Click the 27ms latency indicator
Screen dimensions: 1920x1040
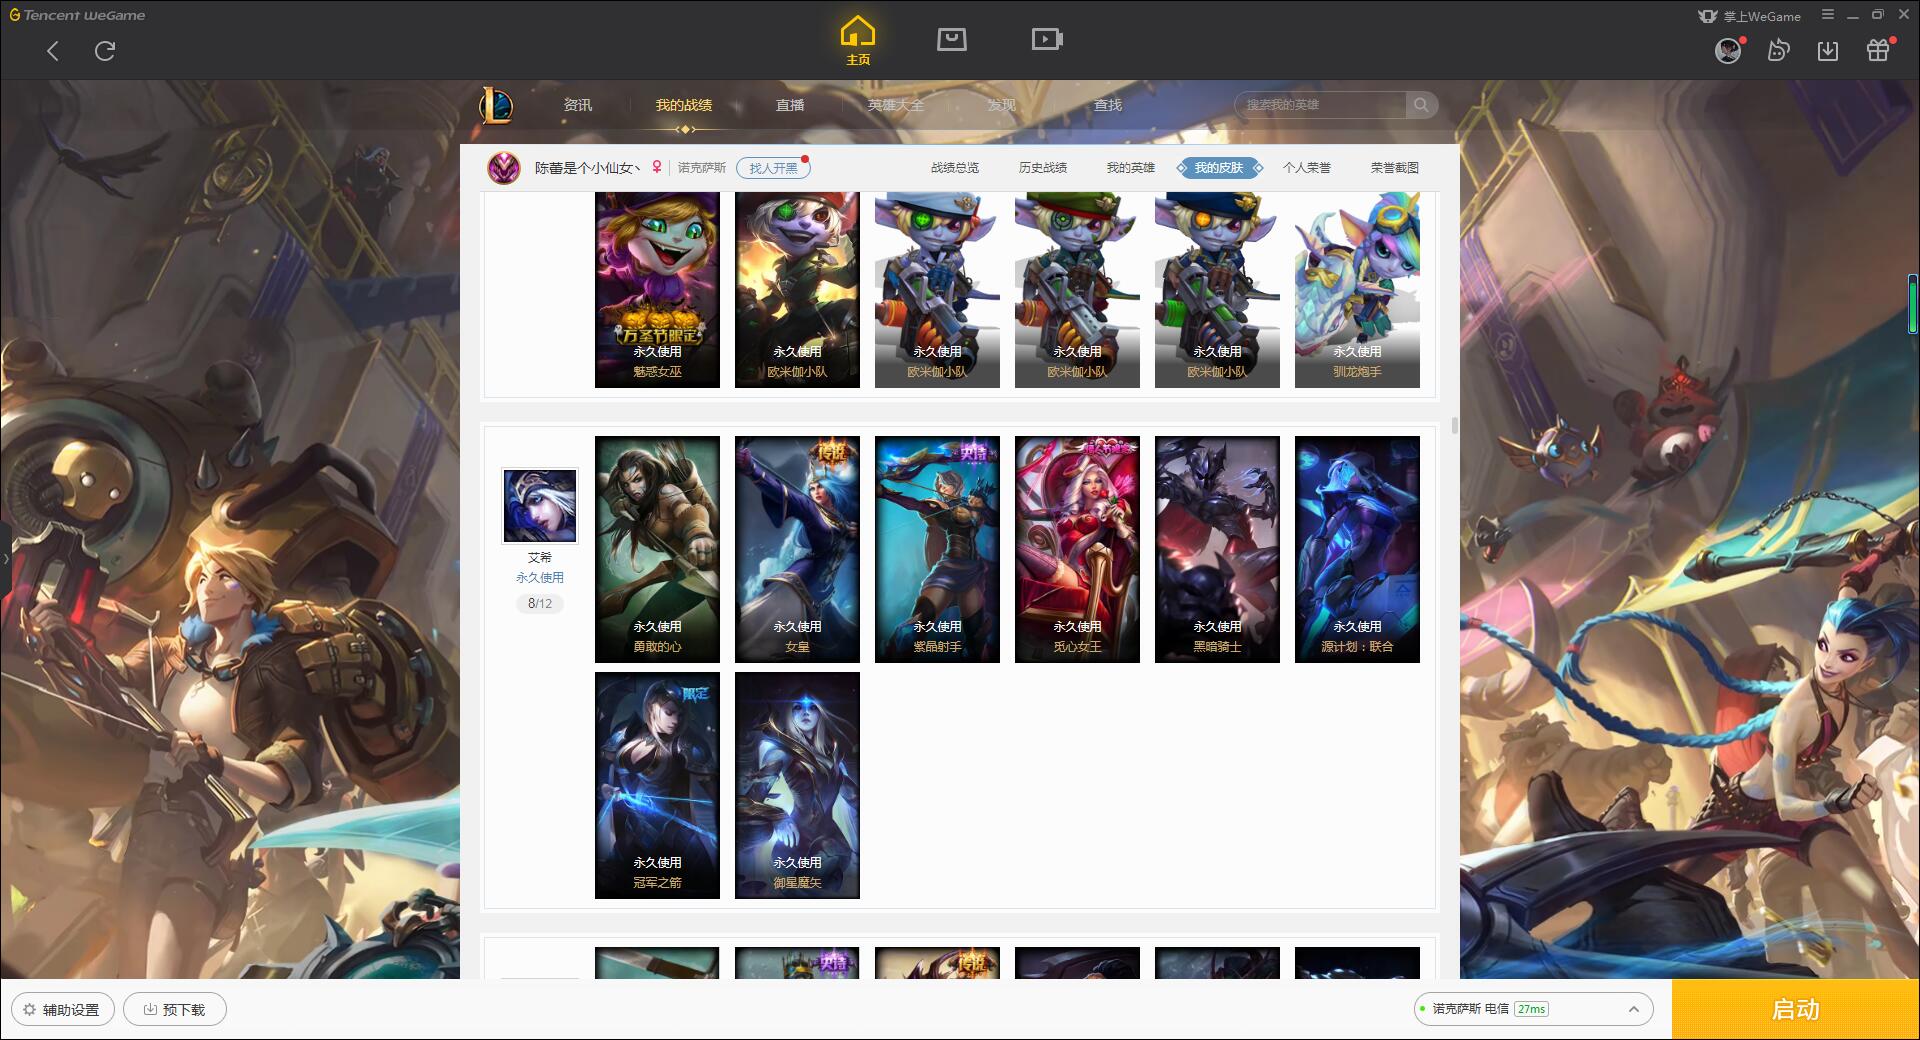tap(1531, 1009)
